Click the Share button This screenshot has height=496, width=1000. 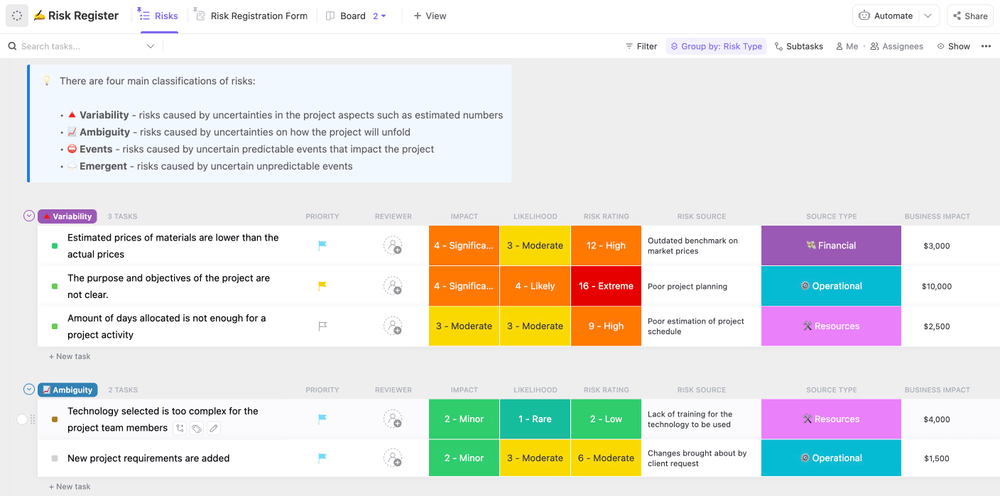[969, 16]
